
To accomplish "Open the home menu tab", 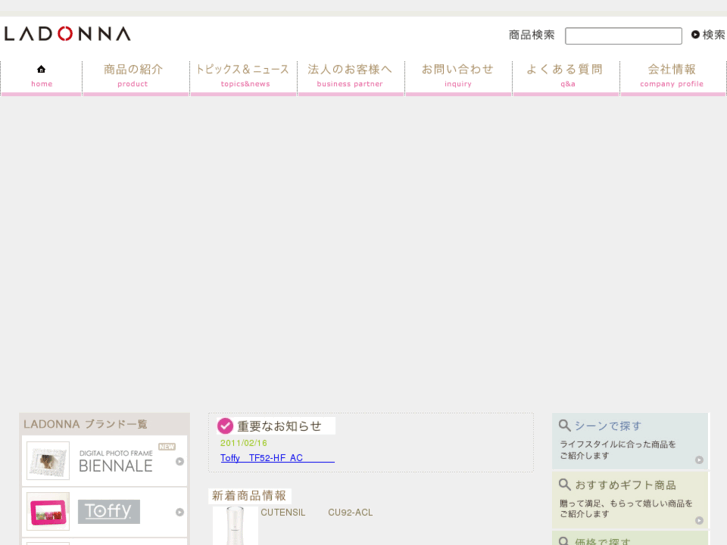I will (x=42, y=77).
